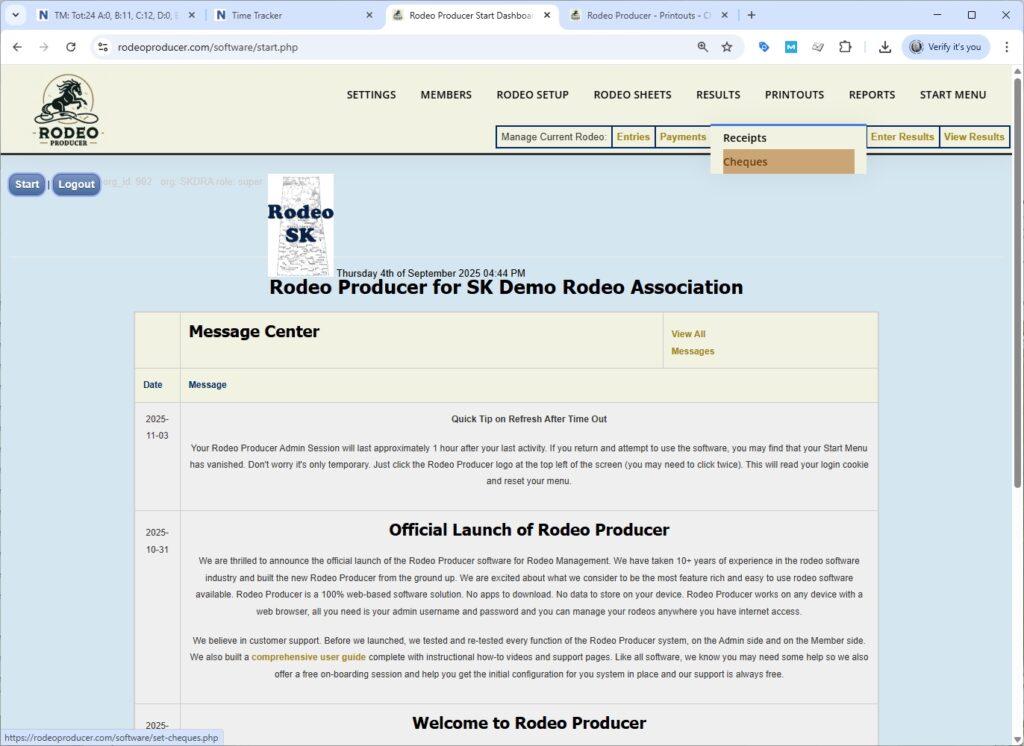1024x746 pixels.
Task: Click the Payments link
Action: [682, 137]
